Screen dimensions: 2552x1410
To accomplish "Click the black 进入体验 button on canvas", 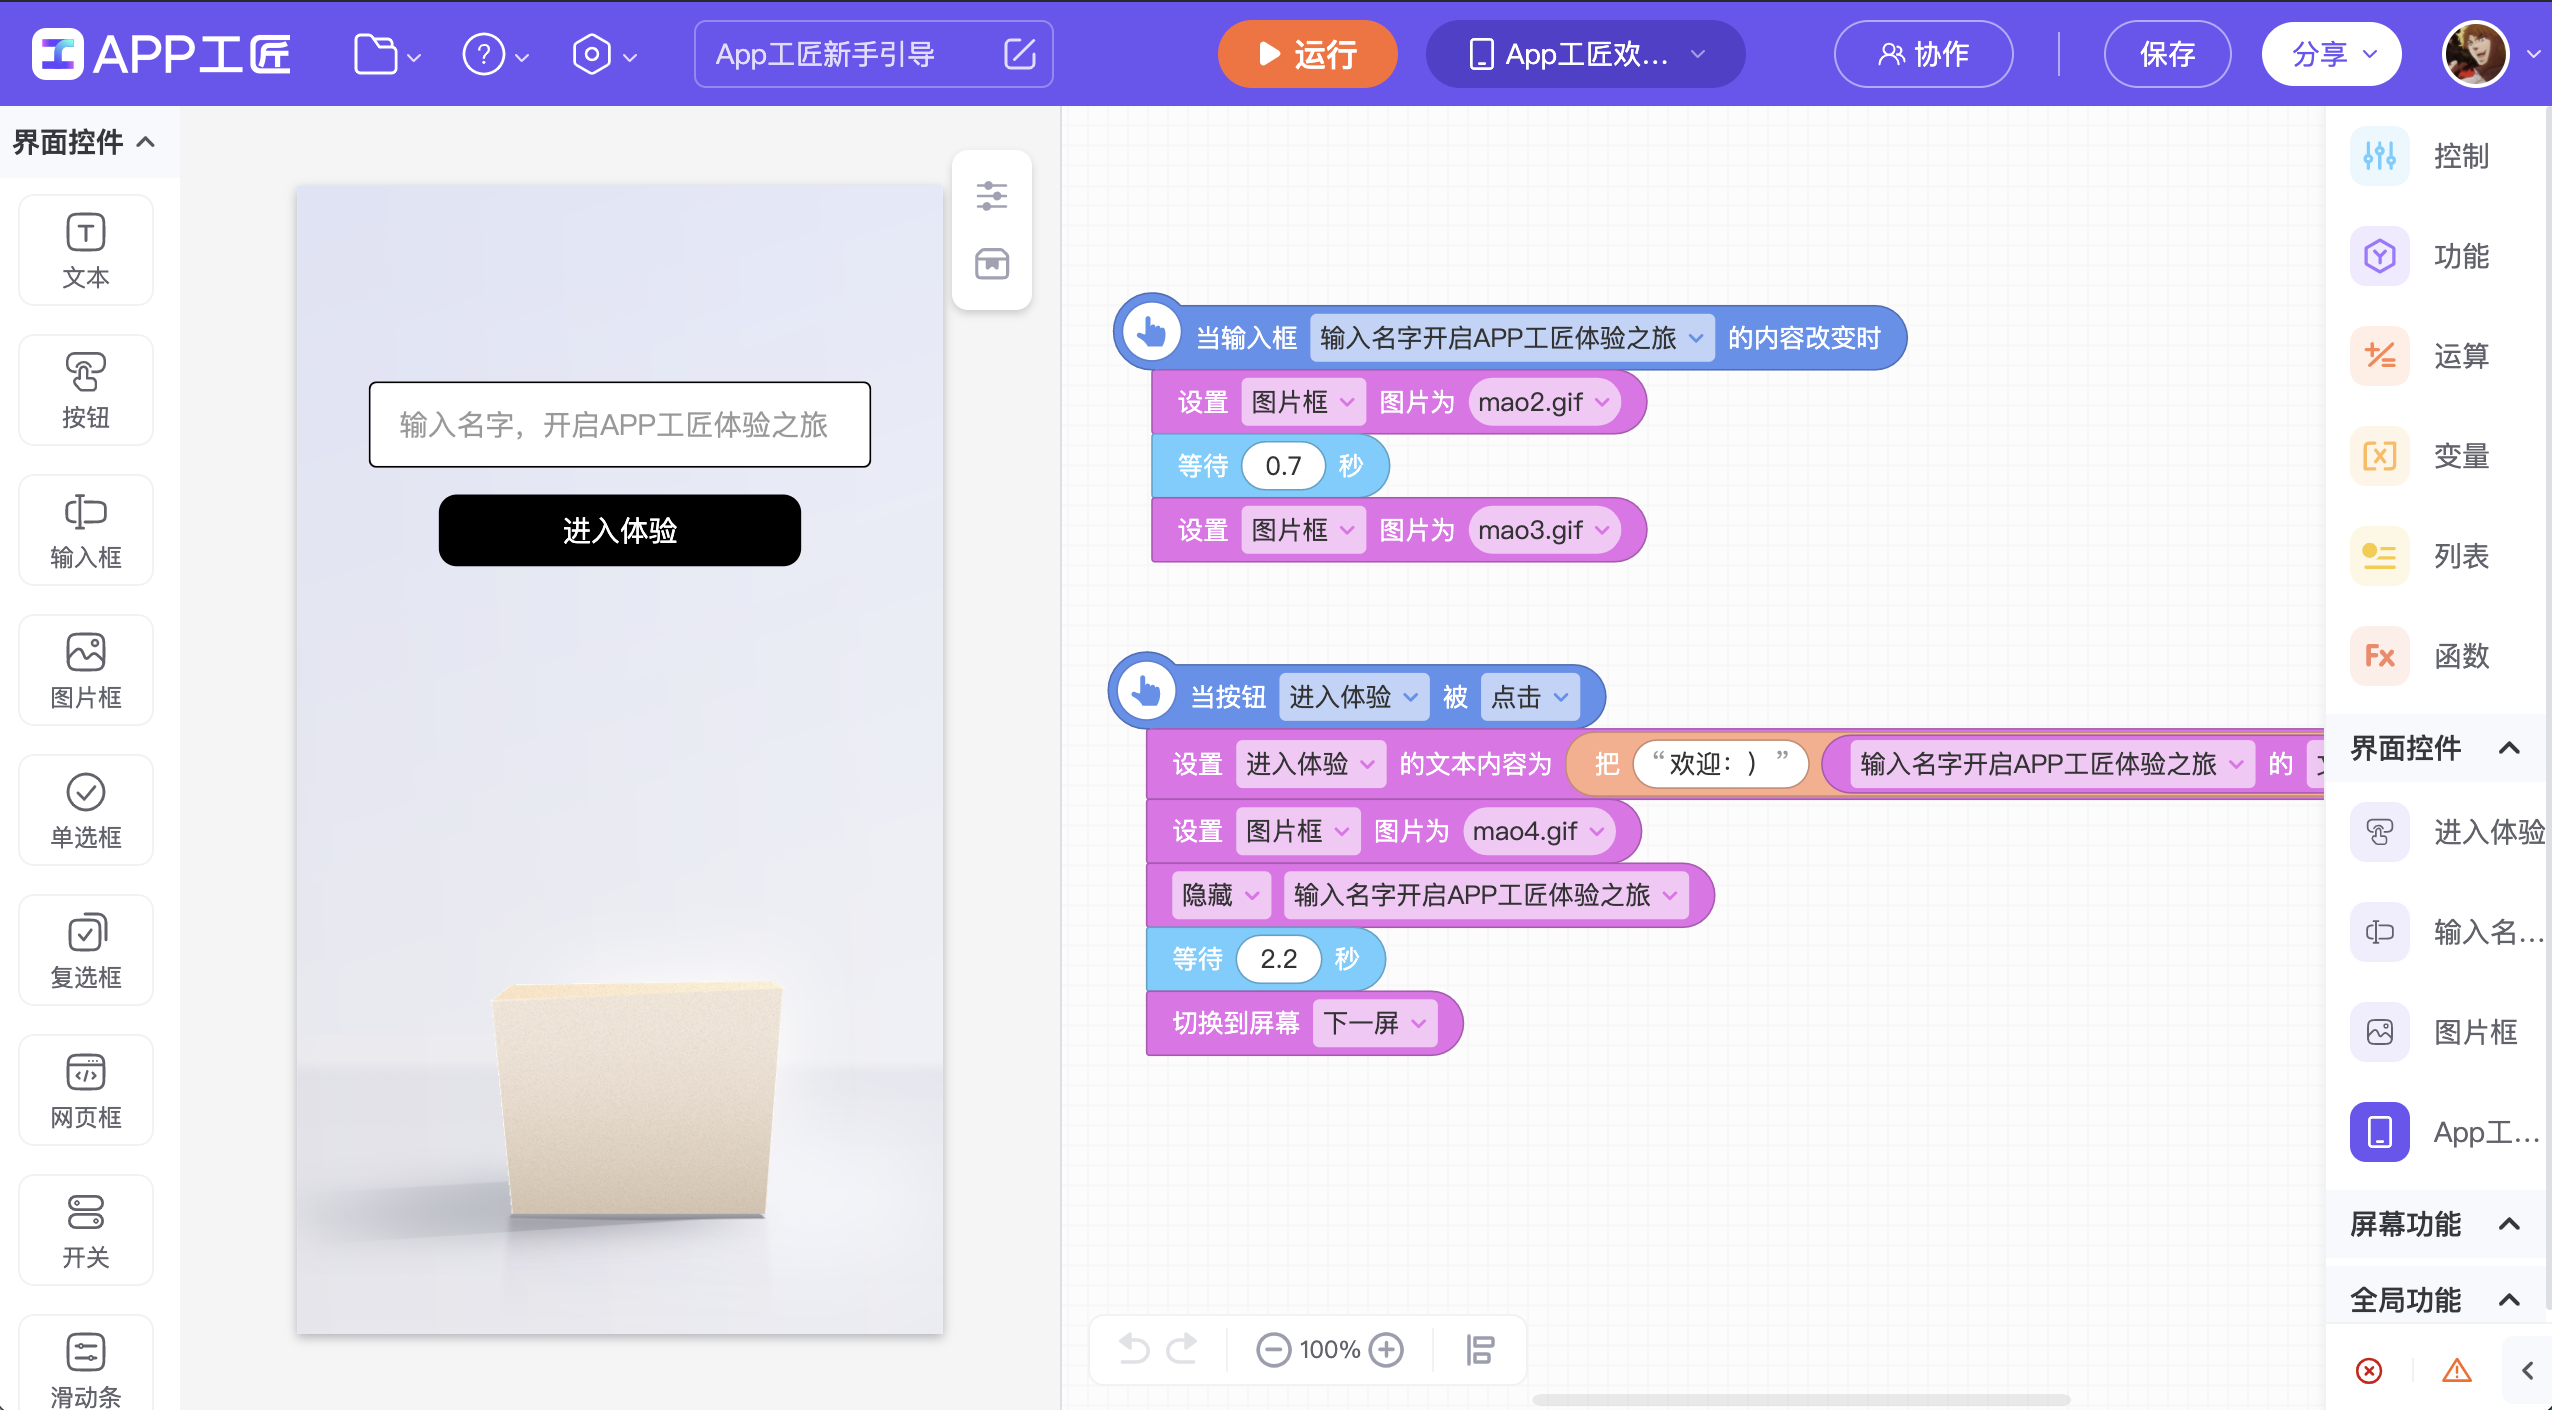I will pyautogui.click(x=620, y=530).
